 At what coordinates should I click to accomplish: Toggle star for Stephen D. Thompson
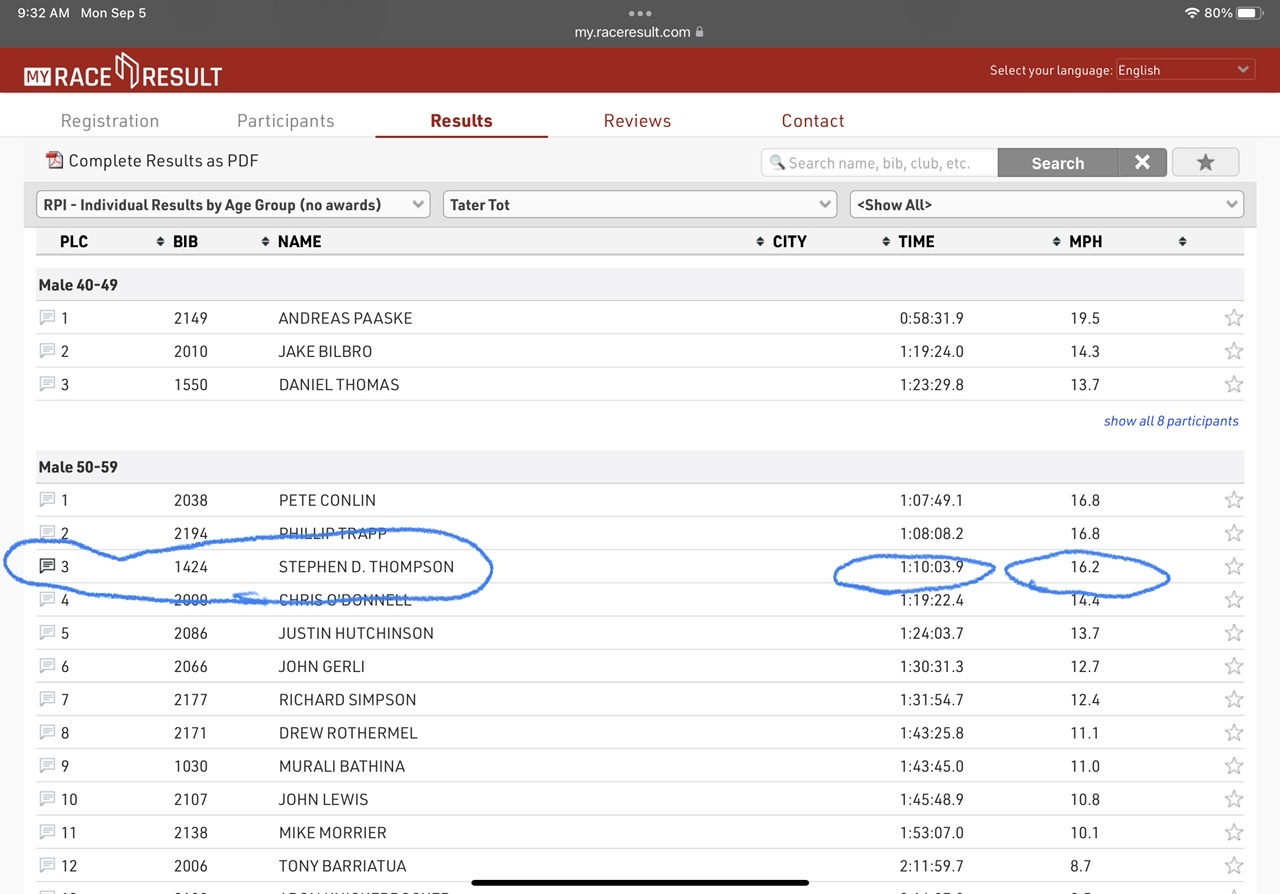pos(1234,567)
